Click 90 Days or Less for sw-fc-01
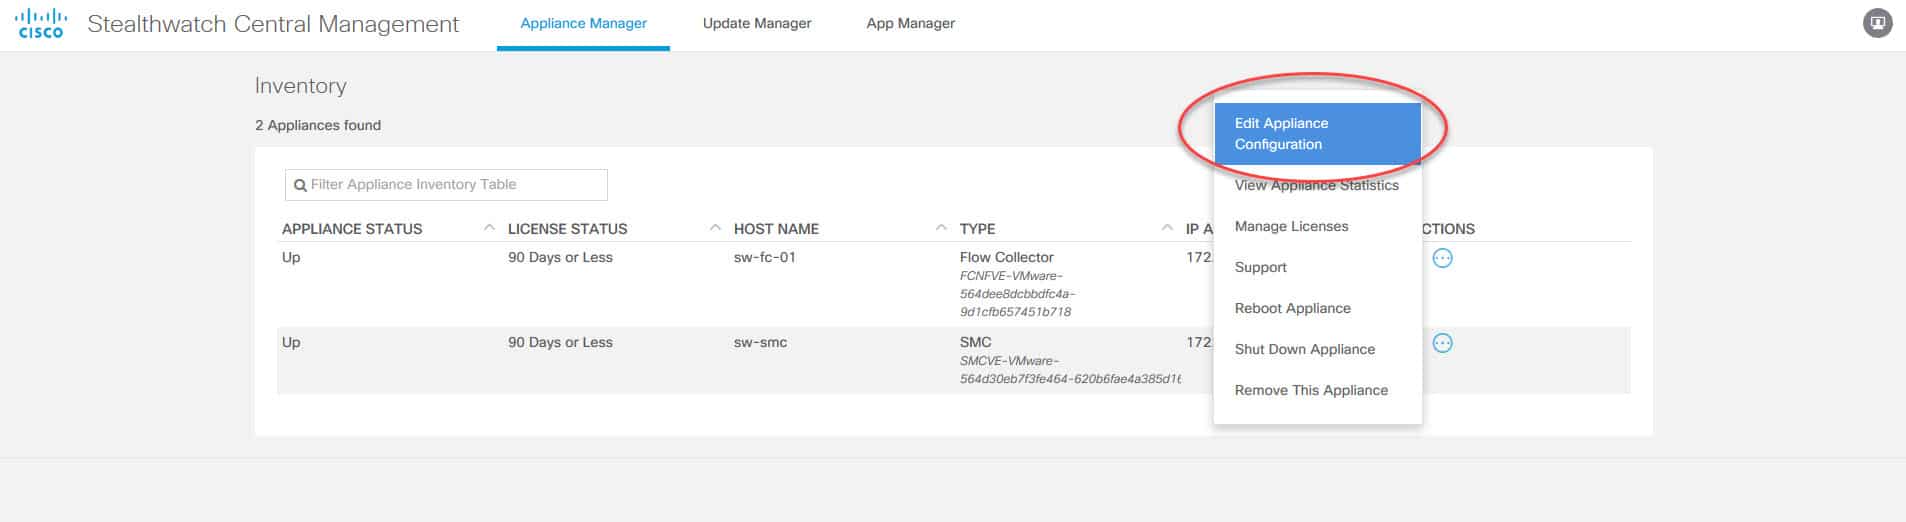1906x522 pixels. 560,257
